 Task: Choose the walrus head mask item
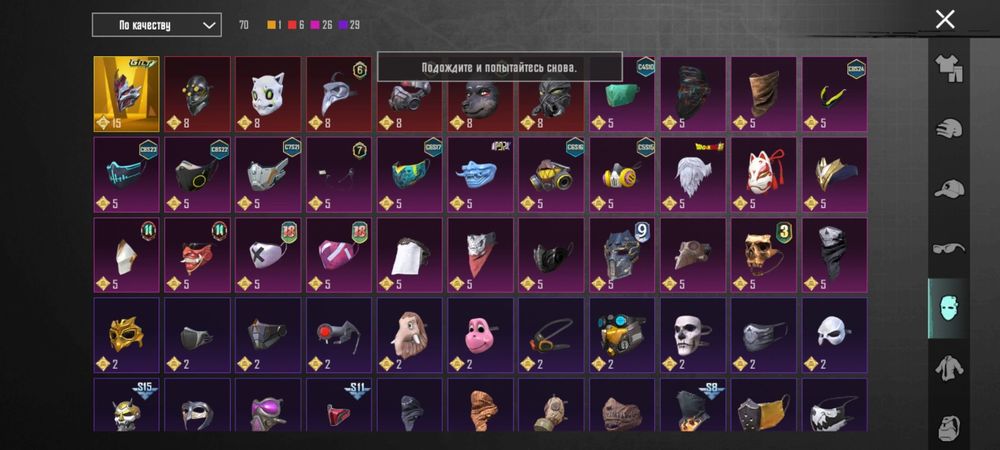tap(409, 335)
